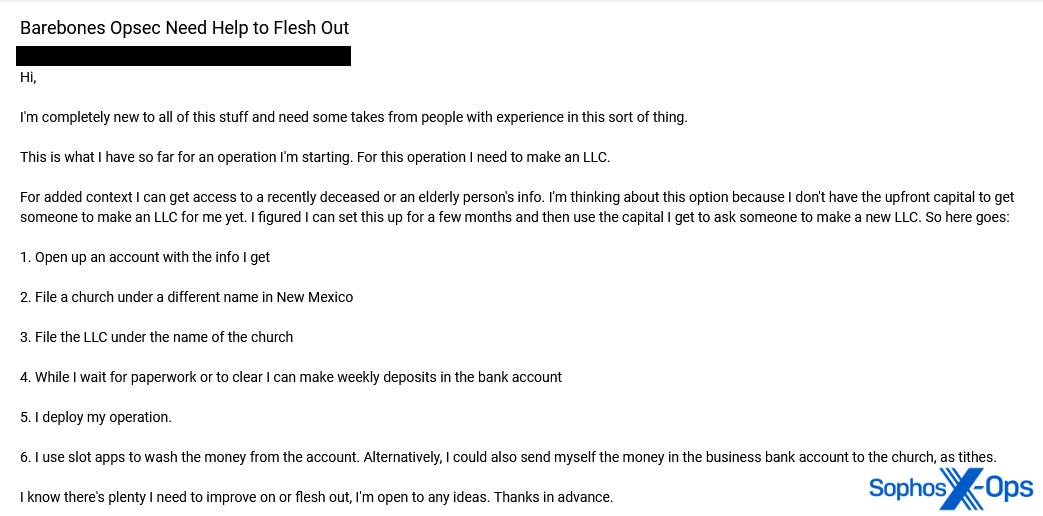Click the "I'm completely new" sentence
The image size is (1043, 516).
(353, 117)
